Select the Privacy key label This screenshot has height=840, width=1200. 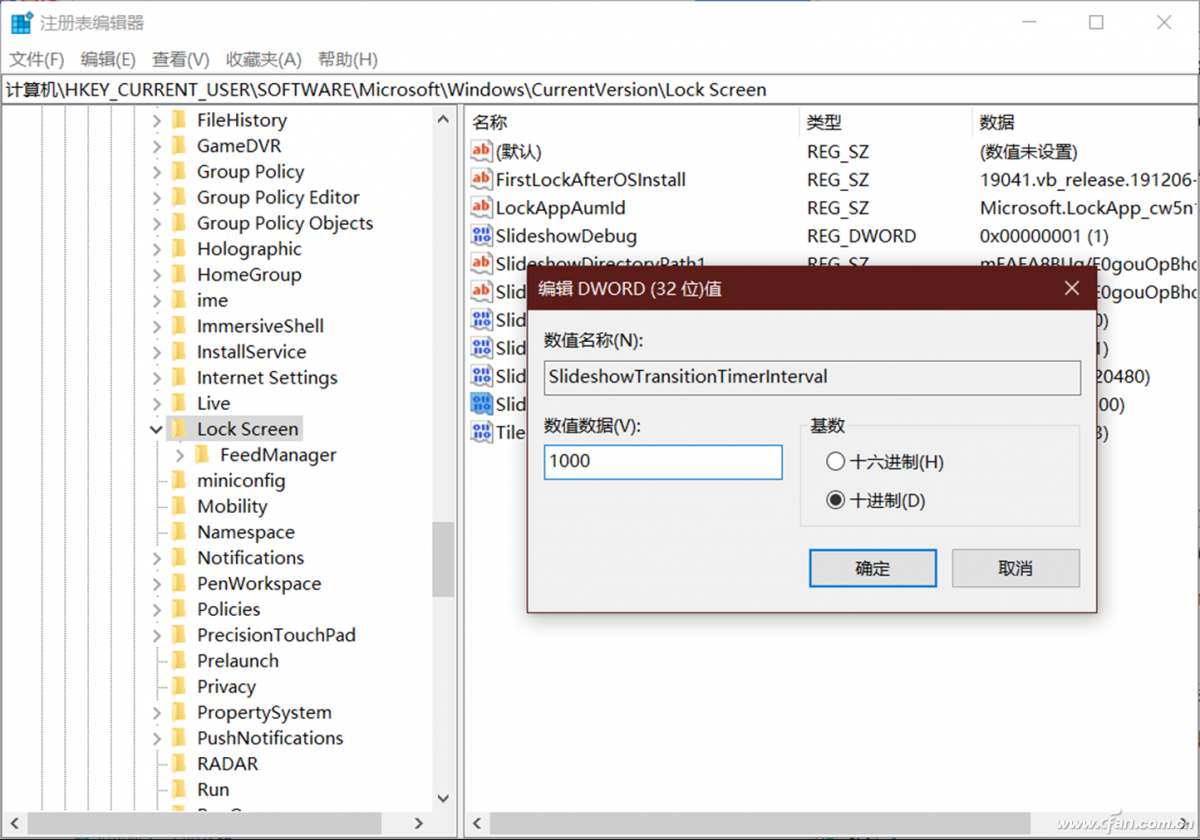coord(226,687)
